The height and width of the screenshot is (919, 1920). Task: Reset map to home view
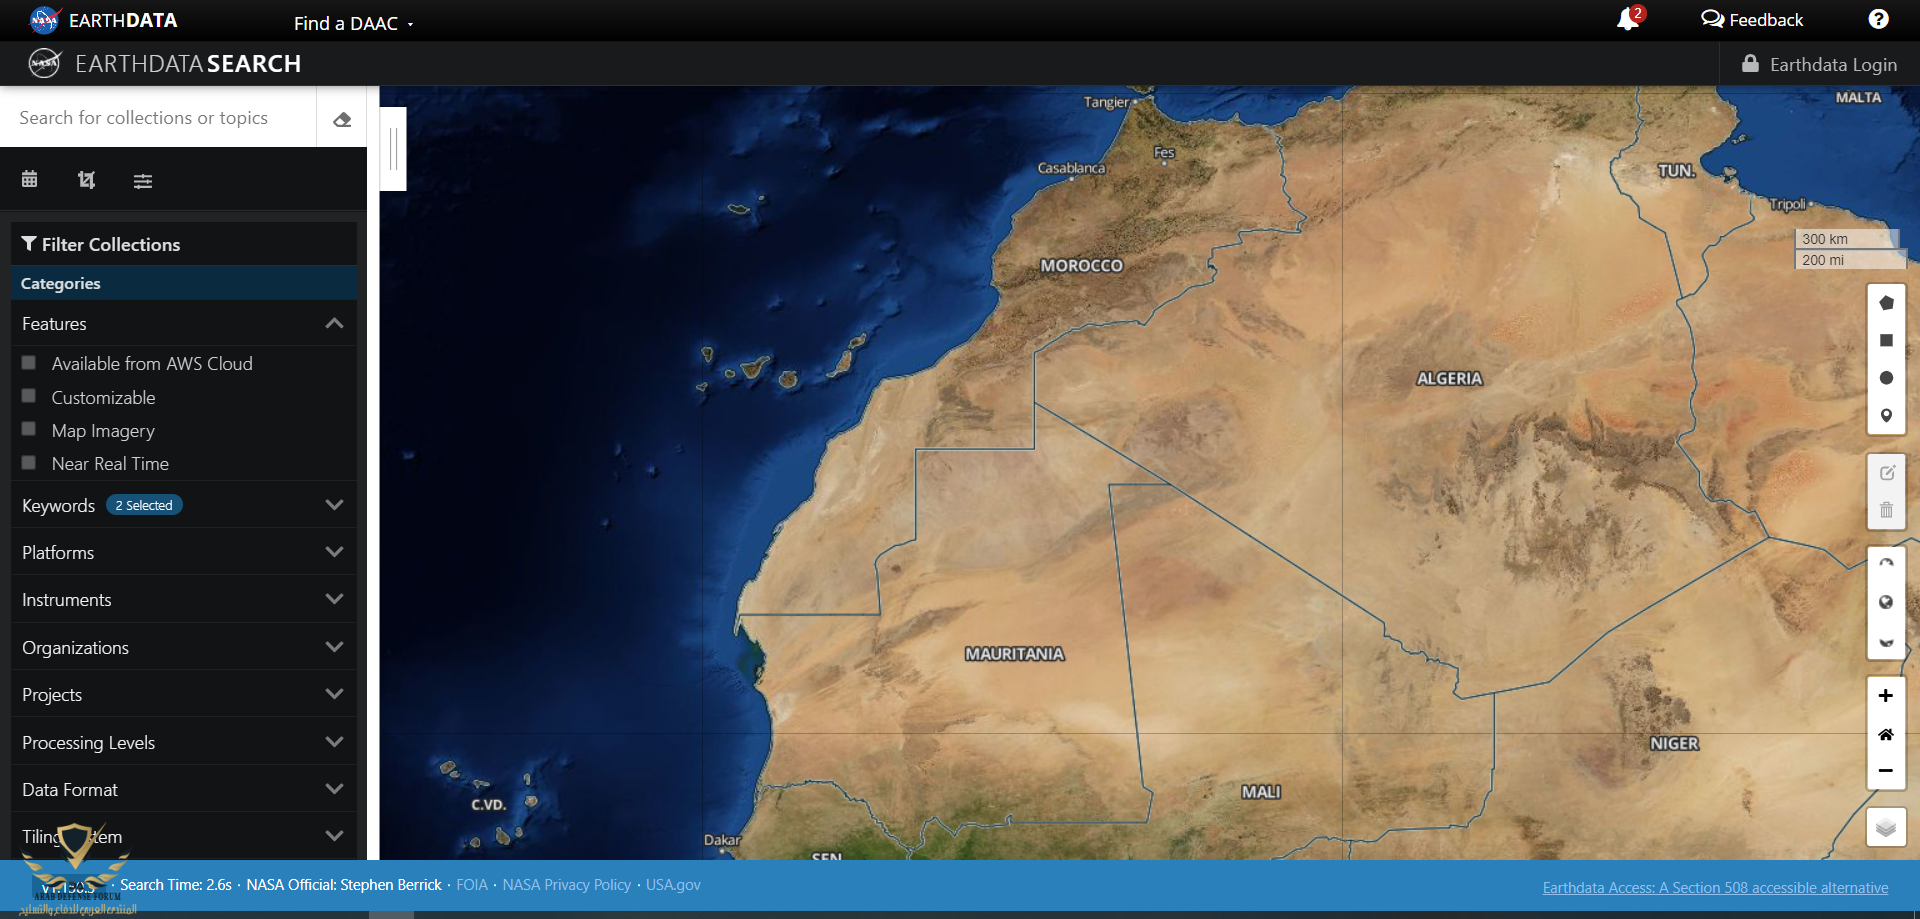coord(1885,734)
